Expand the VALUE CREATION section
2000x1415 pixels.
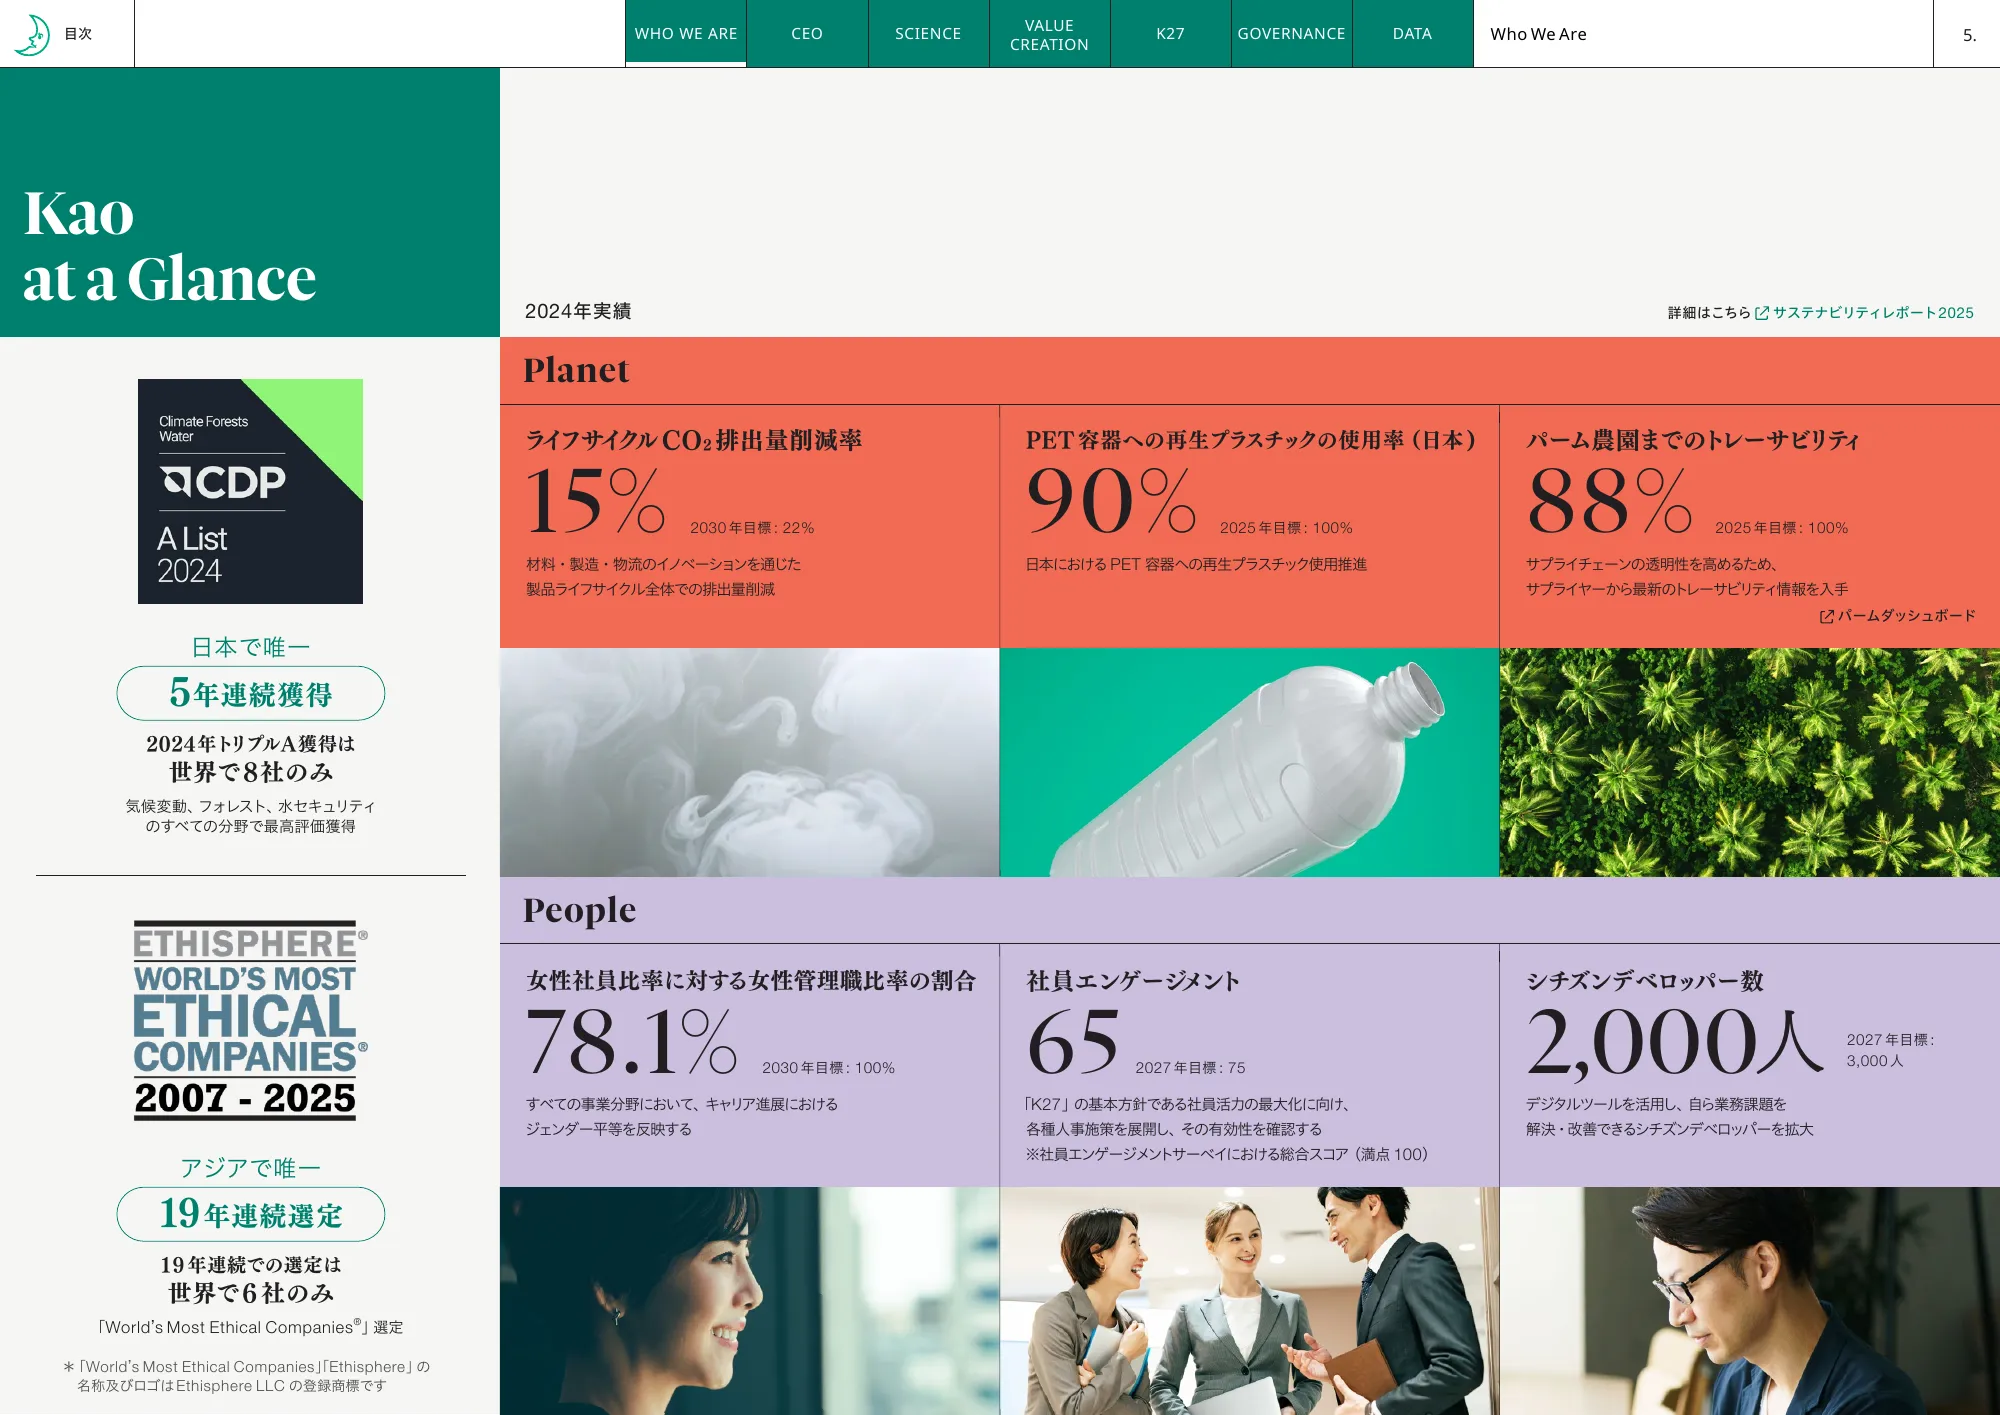1049,33
